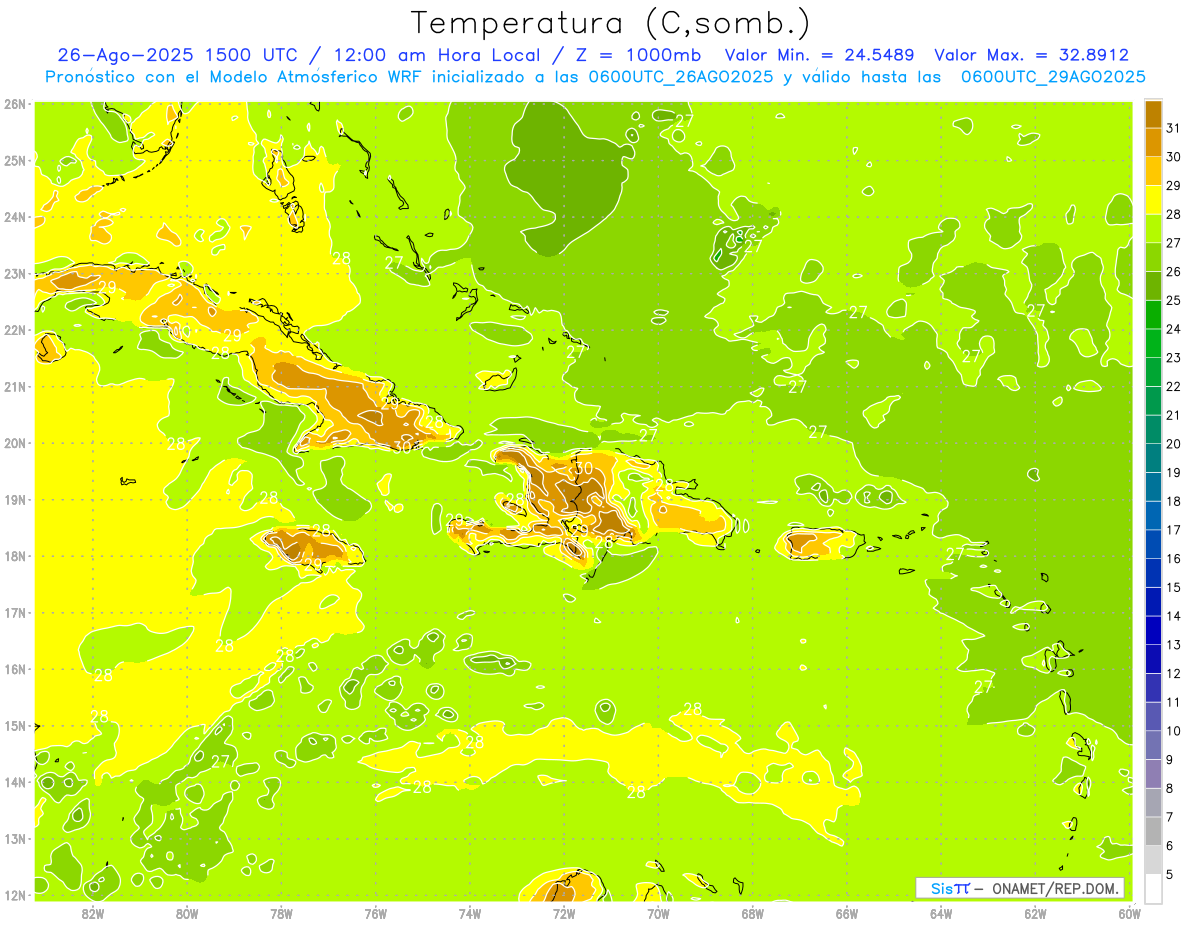
Task: Click the '24N' latitude axis label
Action: pos(15,217)
